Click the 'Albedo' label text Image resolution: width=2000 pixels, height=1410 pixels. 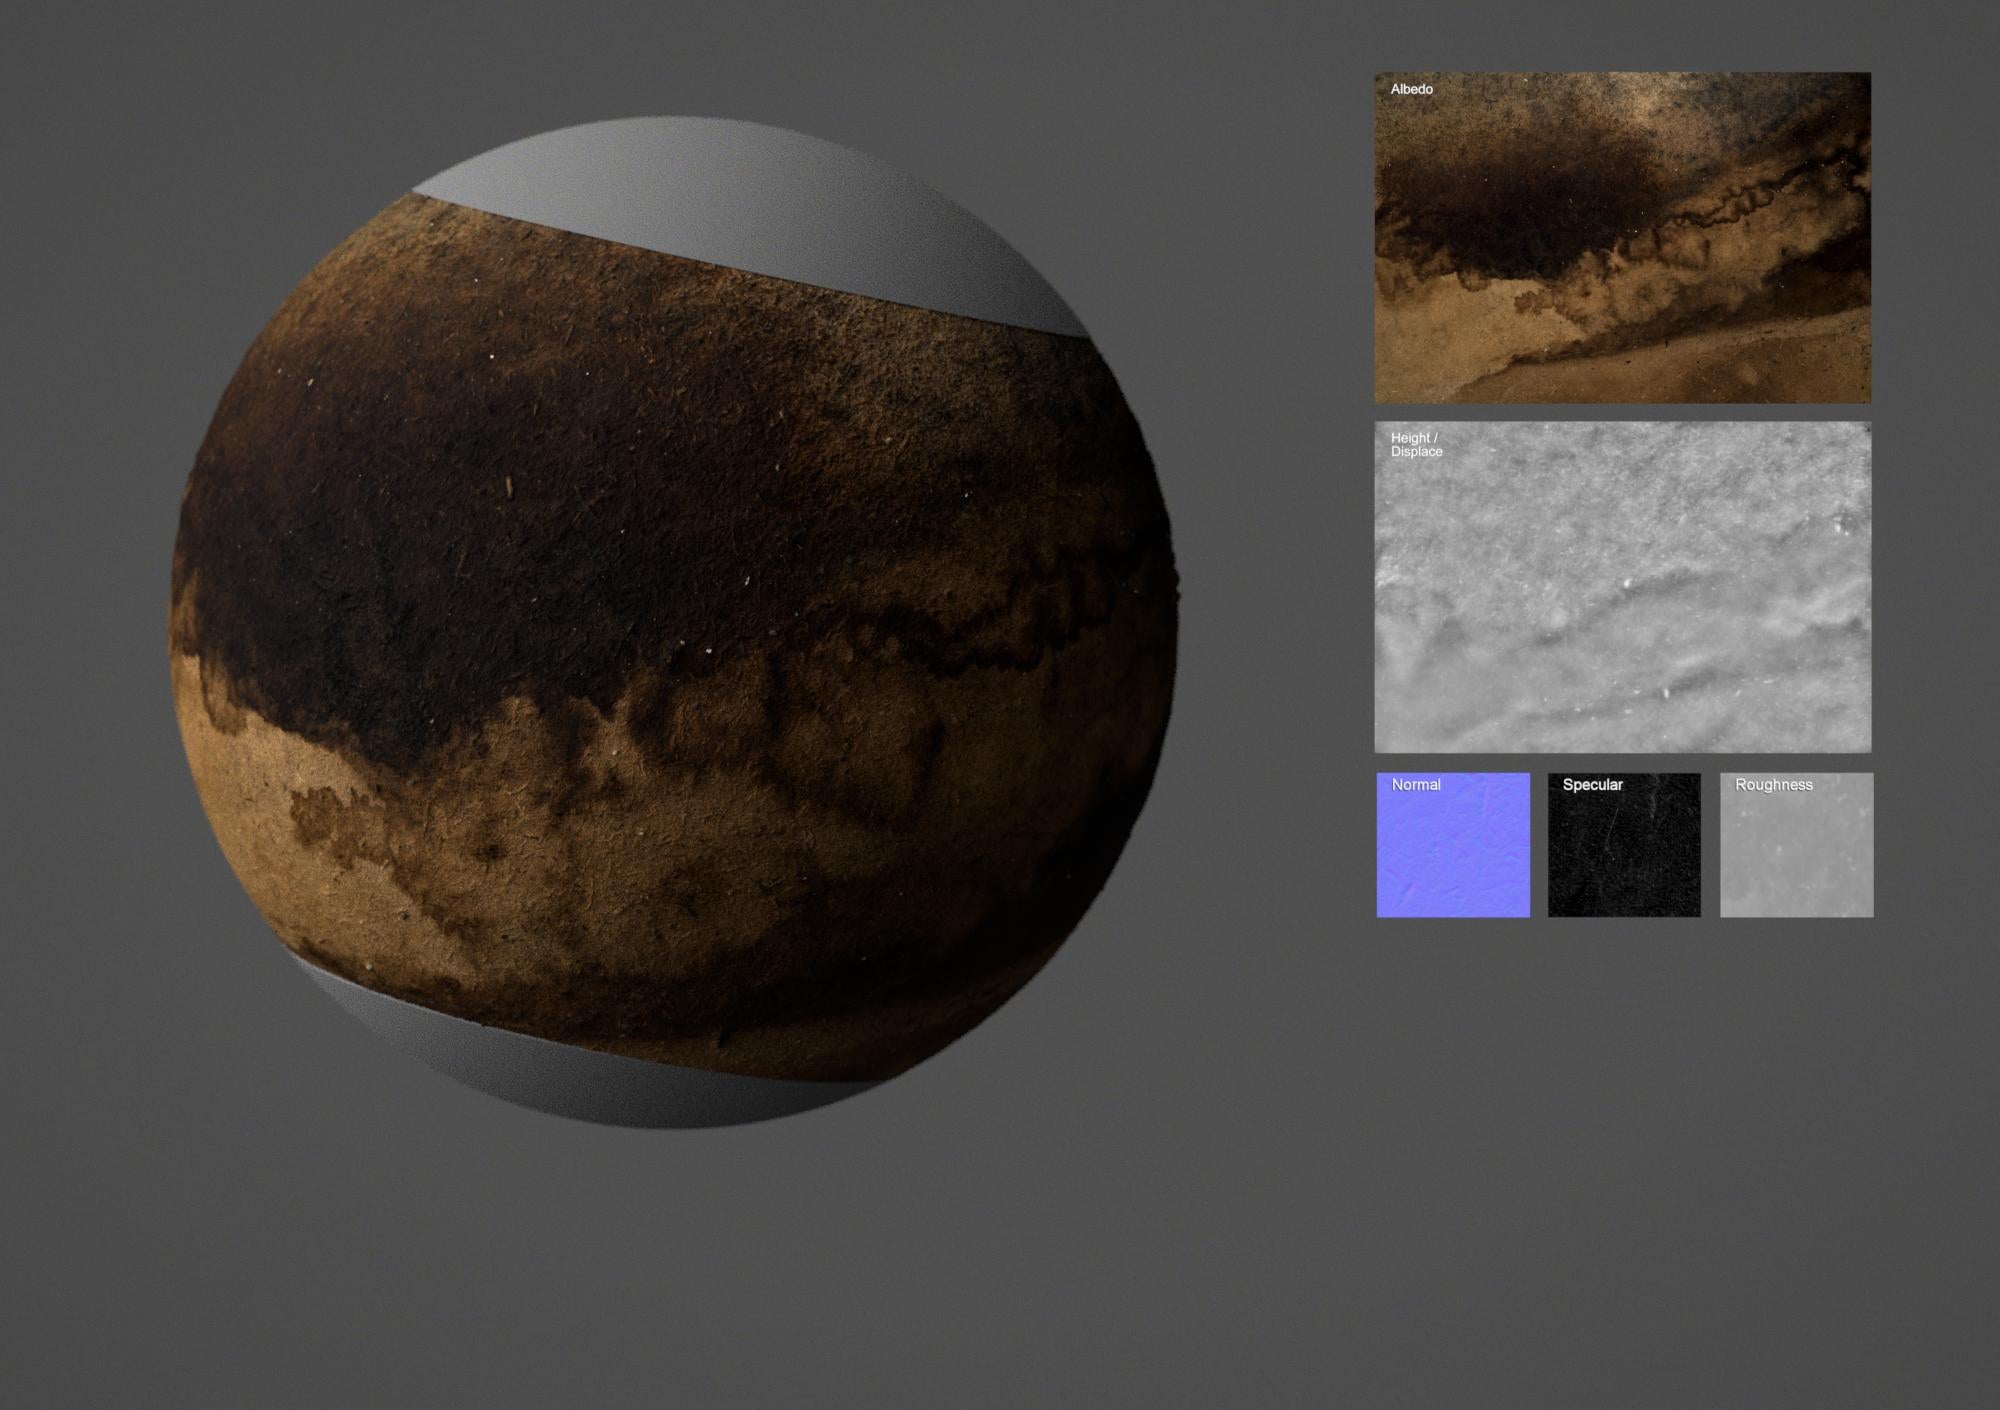[1411, 89]
